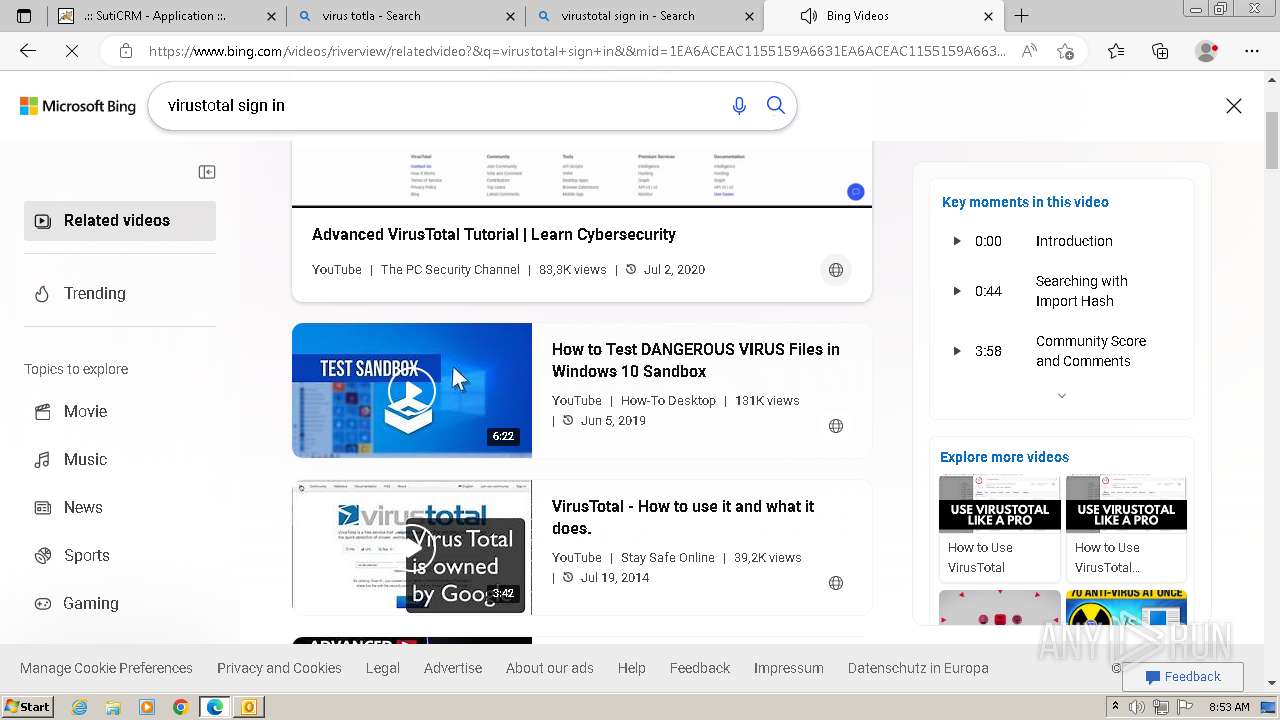
Task: Open Read aloud icon in address bar
Action: [x=1029, y=51]
